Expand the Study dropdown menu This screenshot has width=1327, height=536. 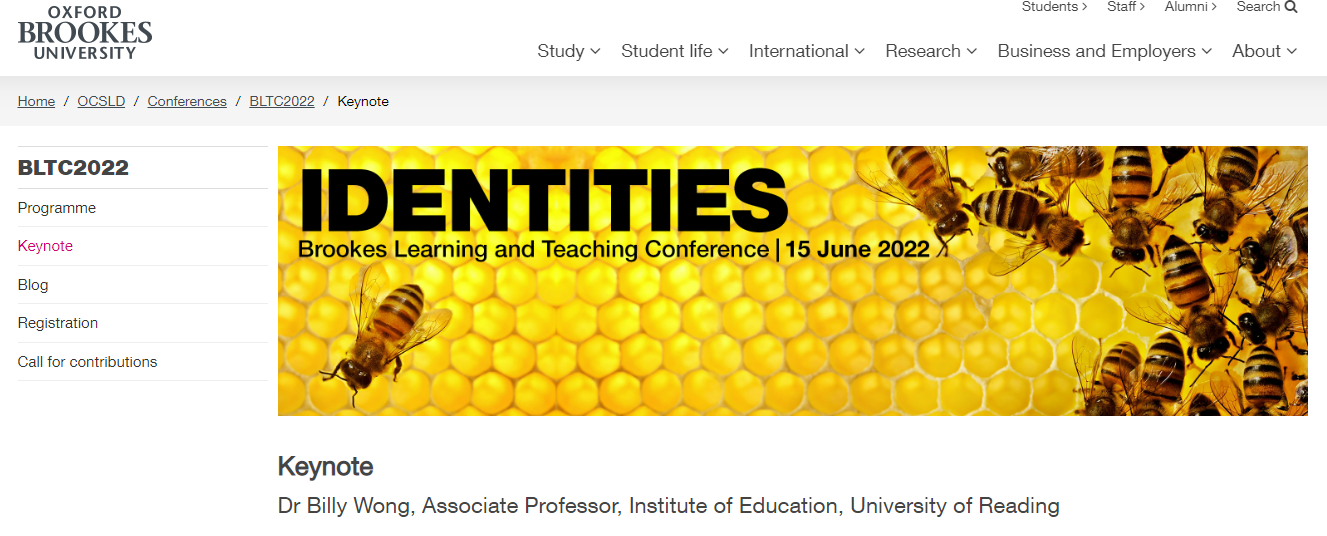coord(568,51)
